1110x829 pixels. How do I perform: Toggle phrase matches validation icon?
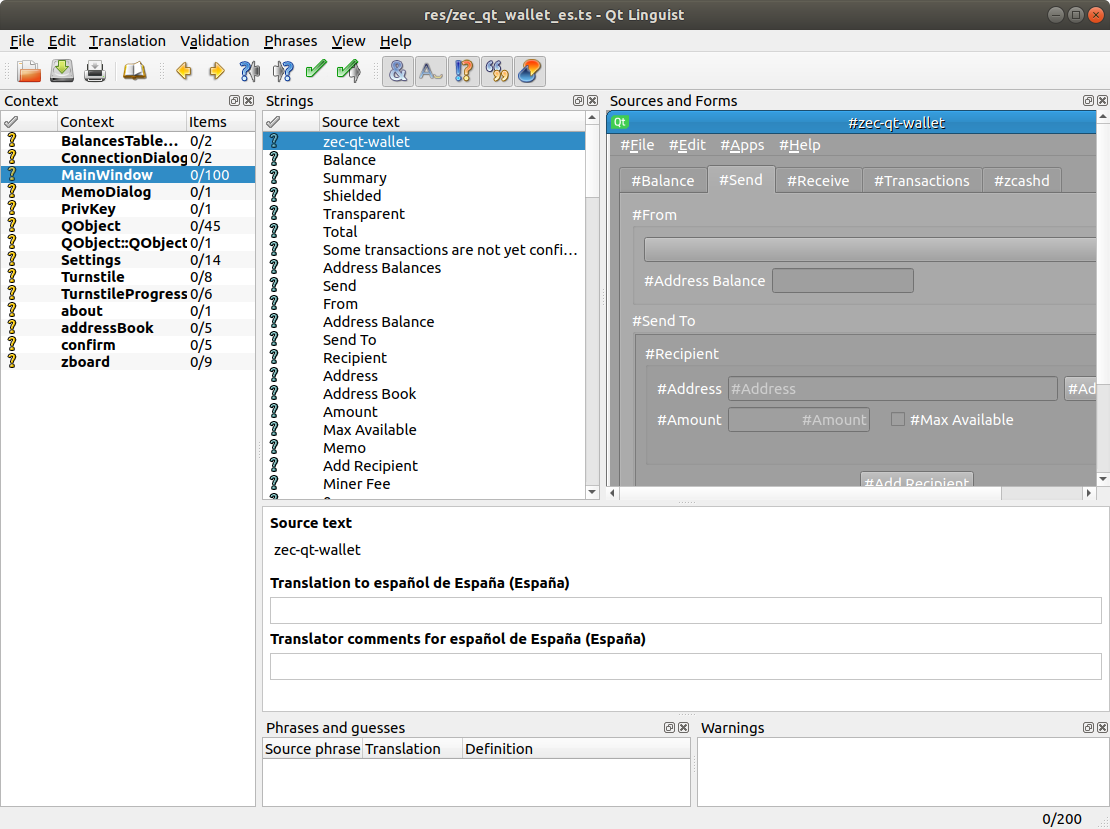497,71
